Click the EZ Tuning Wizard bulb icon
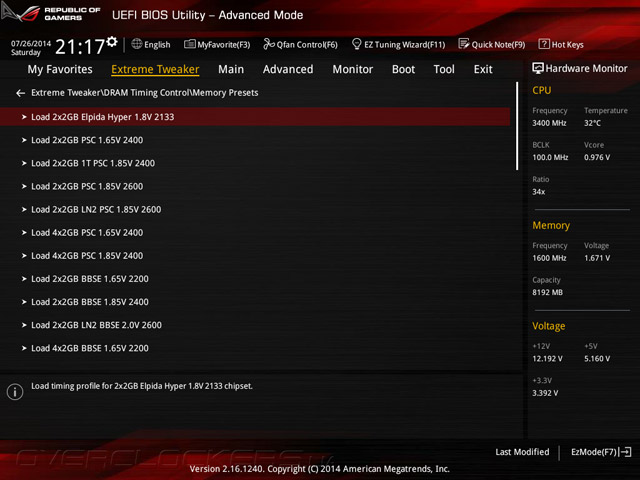This screenshot has height=480, width=640. point(356,44)
